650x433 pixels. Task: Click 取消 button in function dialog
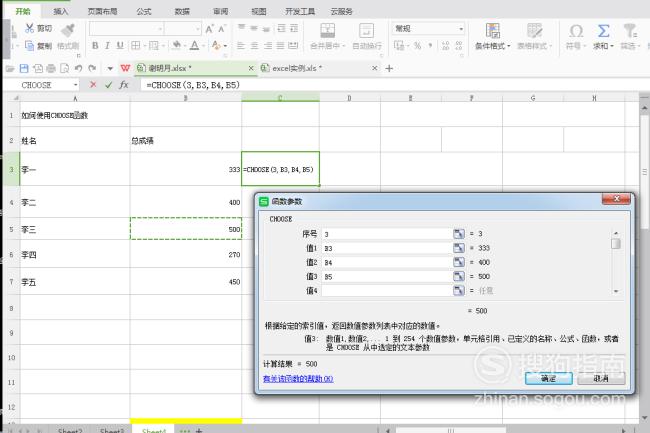coord(601,378)
